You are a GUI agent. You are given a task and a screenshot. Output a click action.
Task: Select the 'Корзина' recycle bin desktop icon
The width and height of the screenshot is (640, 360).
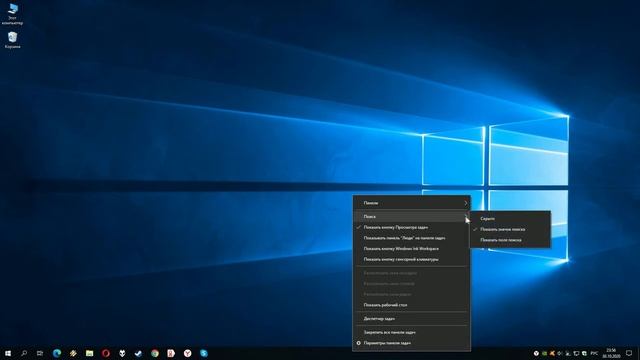[x=12, y=40]
